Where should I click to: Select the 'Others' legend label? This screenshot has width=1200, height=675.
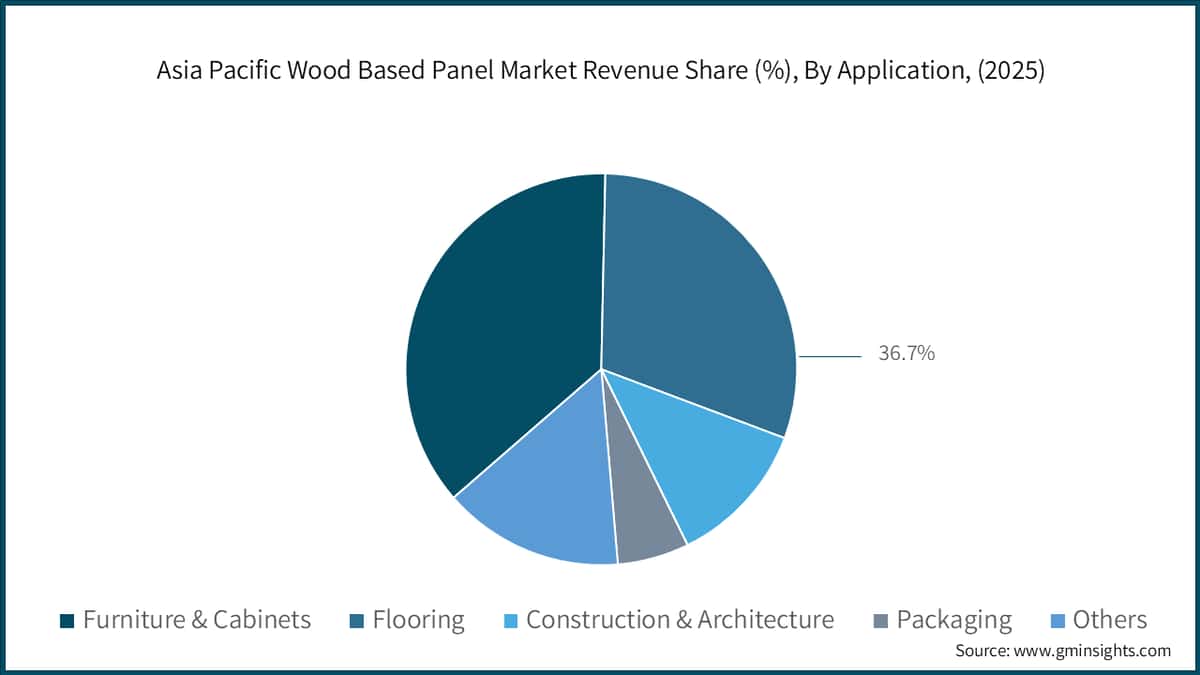[x=1110, y=620]
